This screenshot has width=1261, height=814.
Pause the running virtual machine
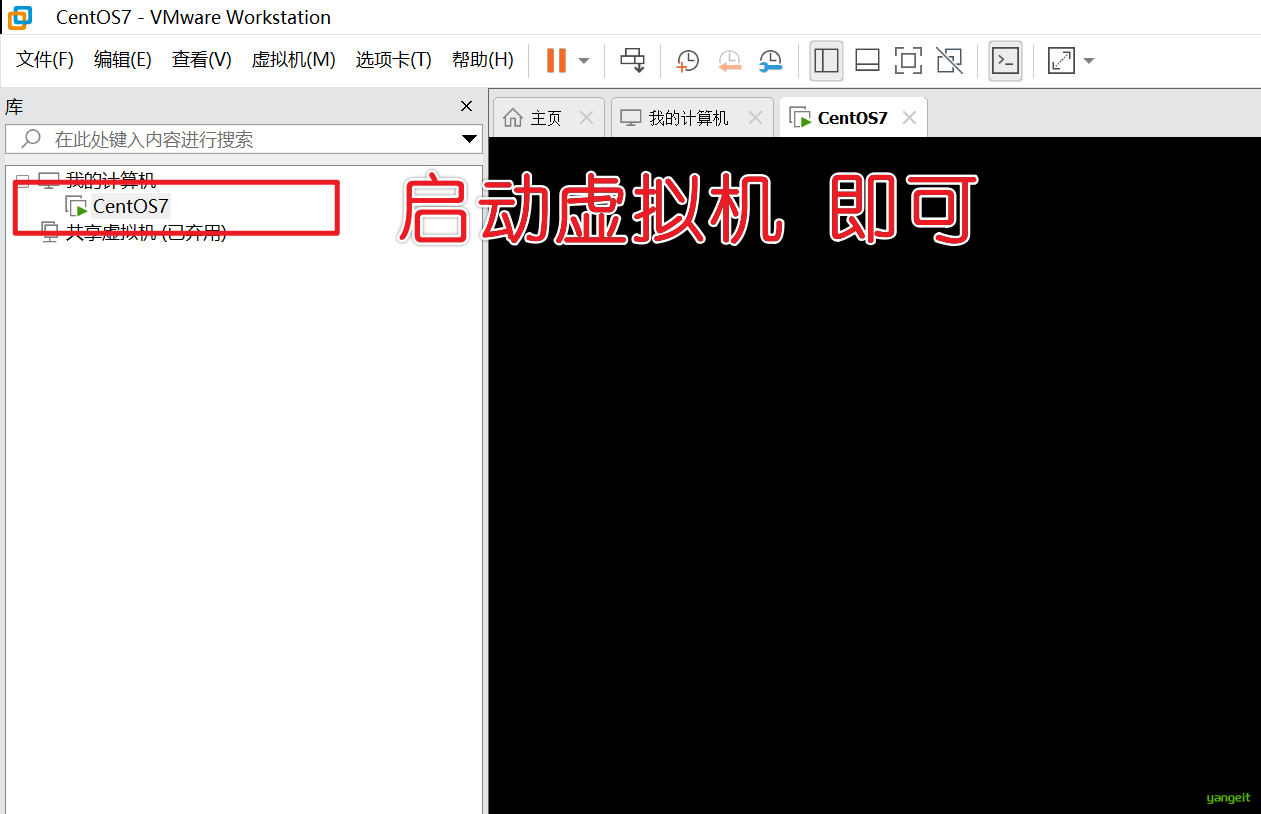(x=556, y=61)
